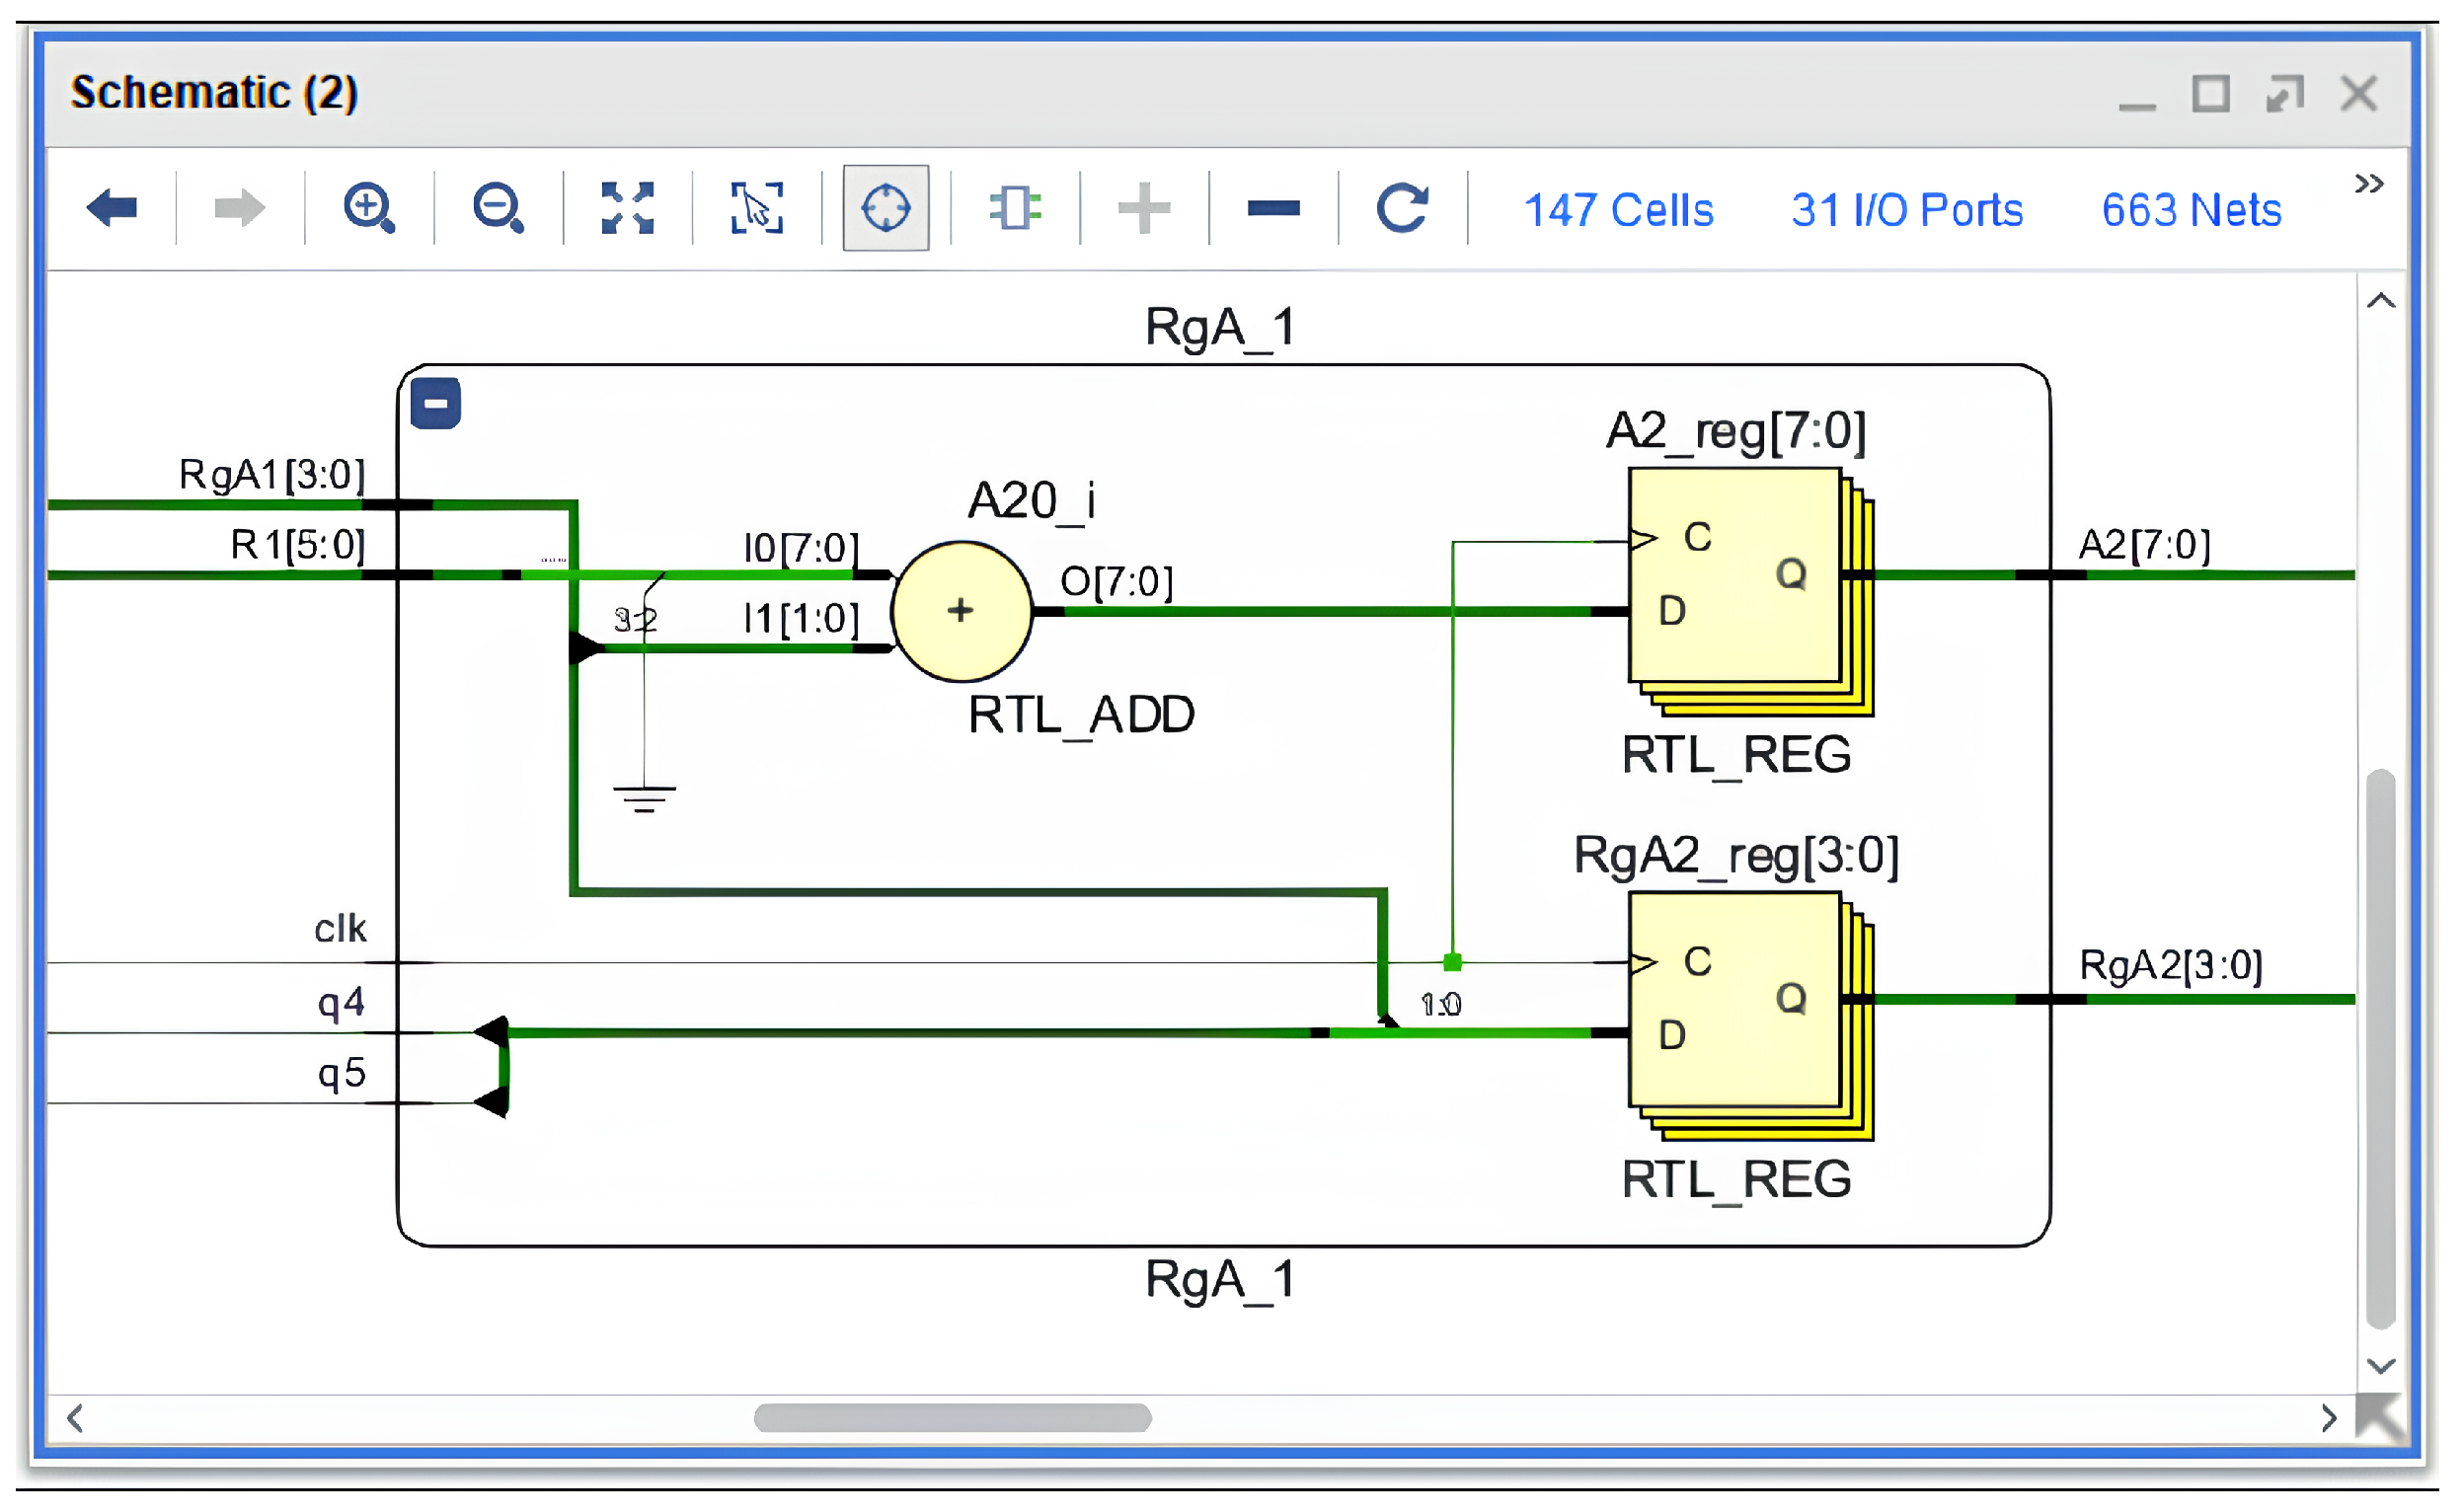Fit schematic to window with zoom fit
Screen dimensions: 2463x1512
(x=627, y=208)
